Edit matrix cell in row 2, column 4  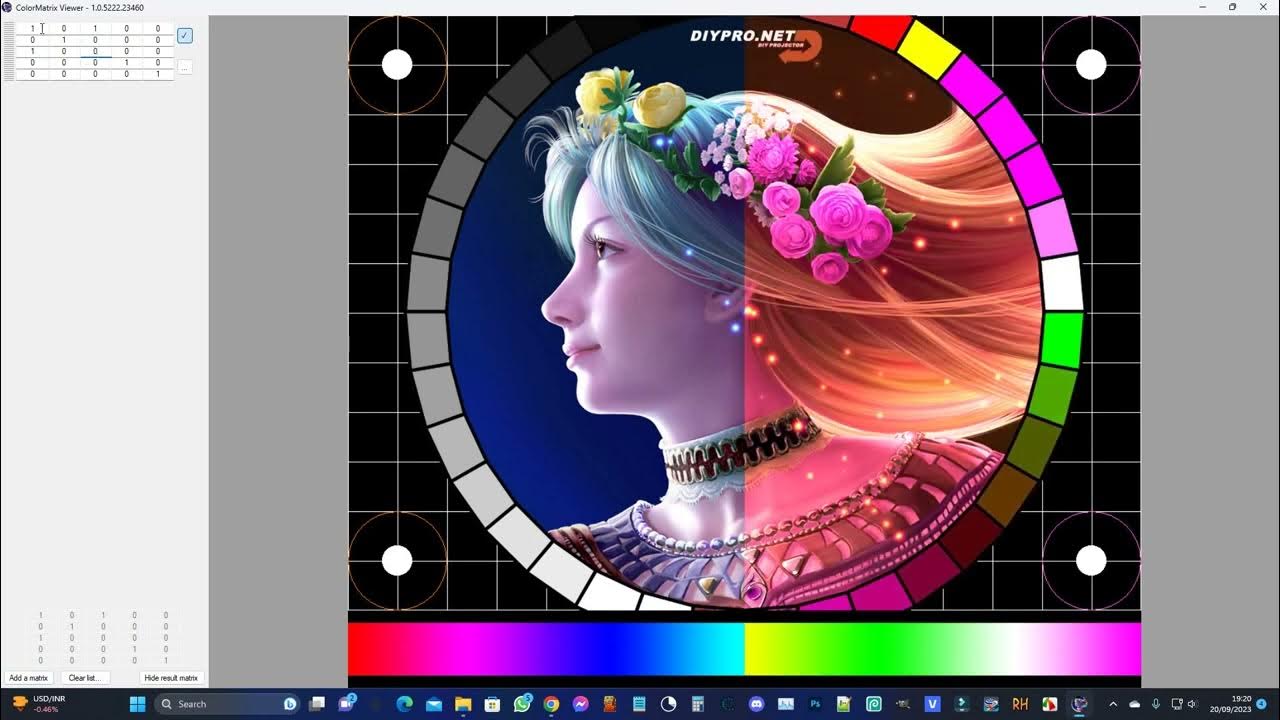pyautogui.click(x=126, y=40)
